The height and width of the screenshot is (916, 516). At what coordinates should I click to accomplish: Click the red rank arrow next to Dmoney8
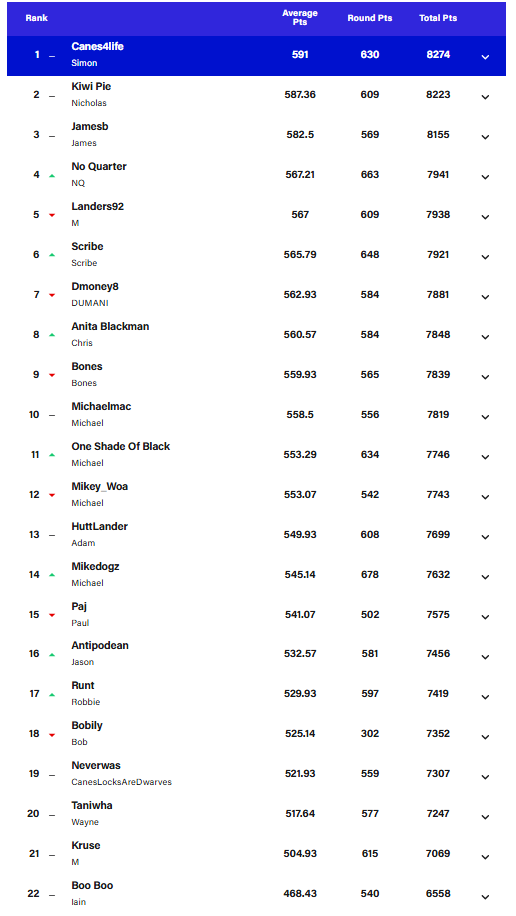tap(52, 296)
